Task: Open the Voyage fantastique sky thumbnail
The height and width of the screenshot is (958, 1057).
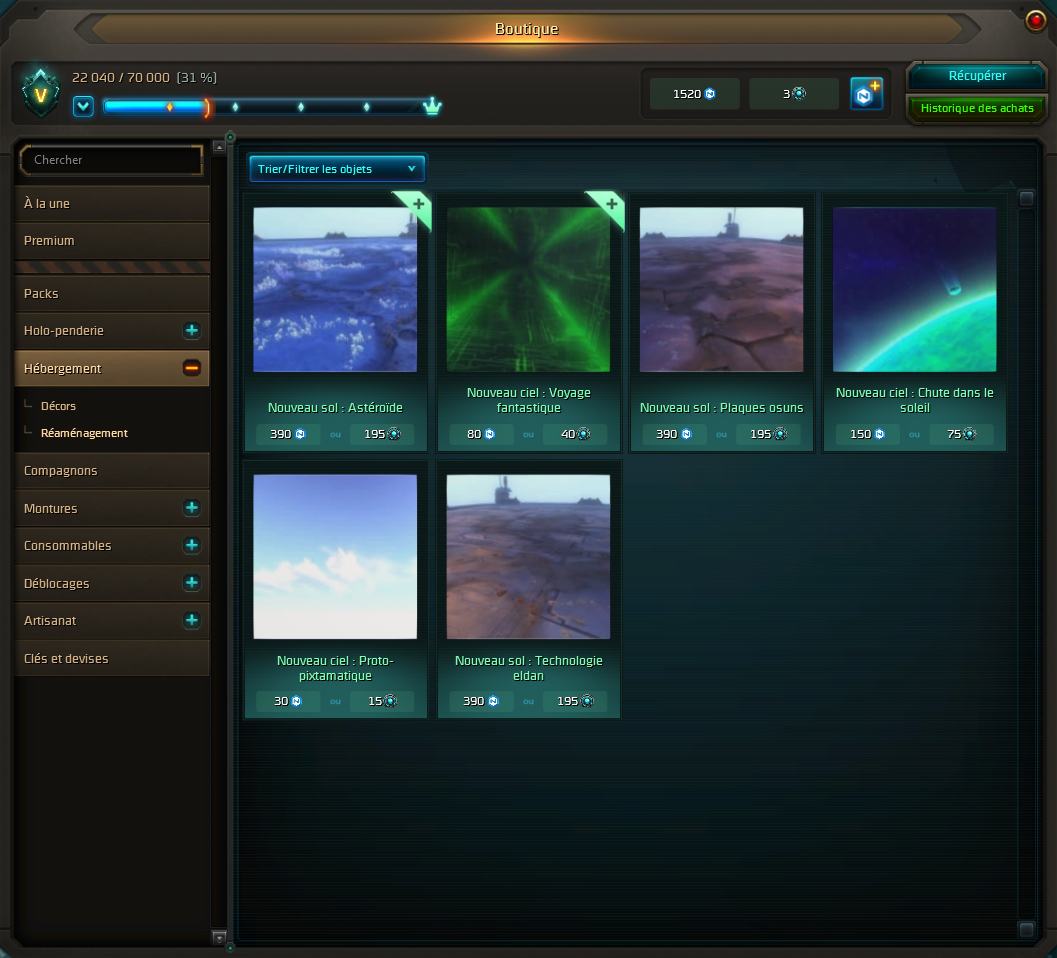Action: coord(528,289)
